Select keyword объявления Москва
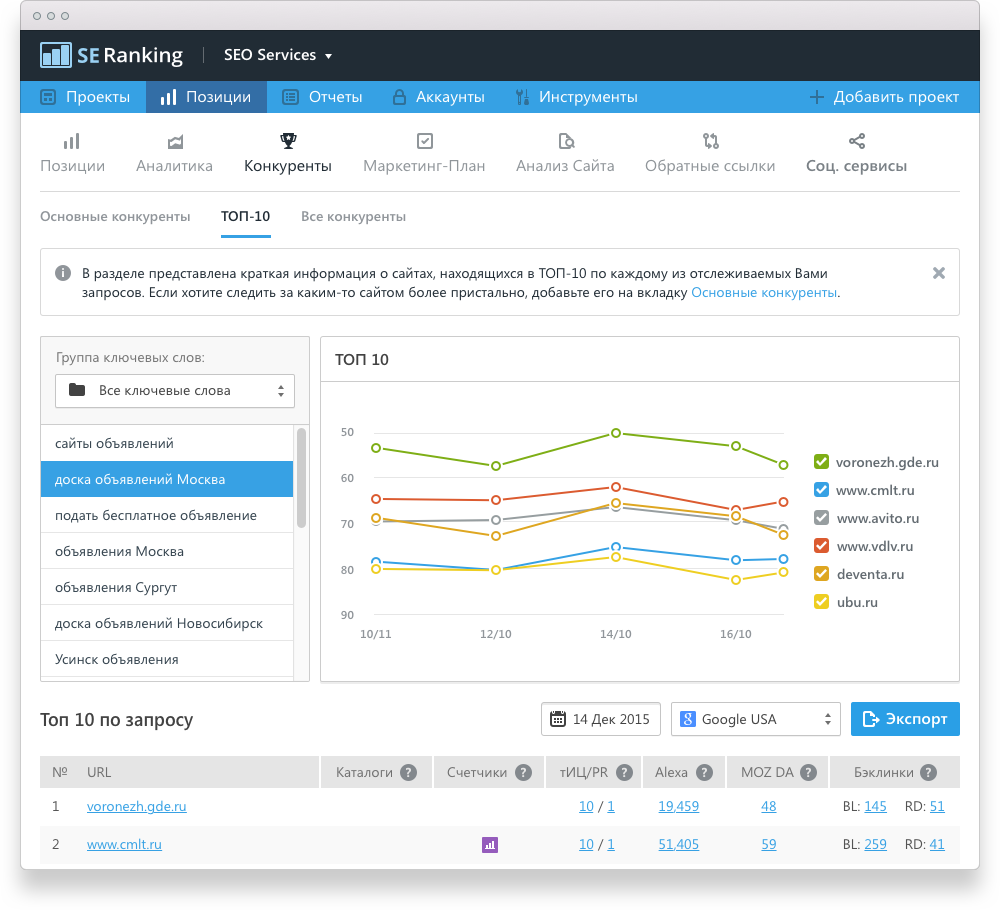Image resolution: width=1000 pixels, height=910 pixels. (x=167, y=551)
